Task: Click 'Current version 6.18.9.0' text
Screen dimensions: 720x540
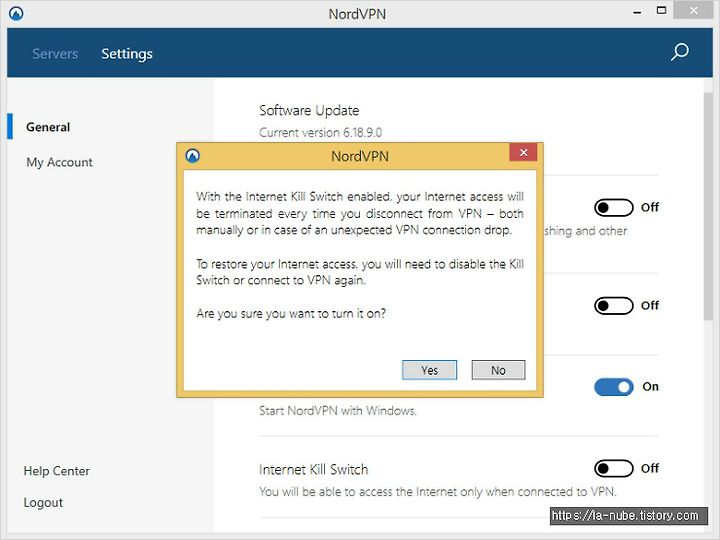Action: [x=321, y=133]
